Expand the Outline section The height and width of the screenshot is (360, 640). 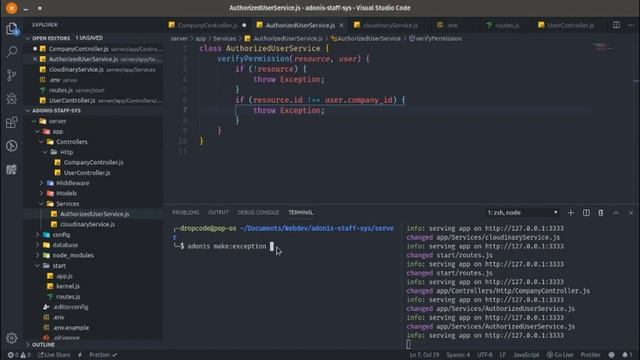(x=28, y=345)
